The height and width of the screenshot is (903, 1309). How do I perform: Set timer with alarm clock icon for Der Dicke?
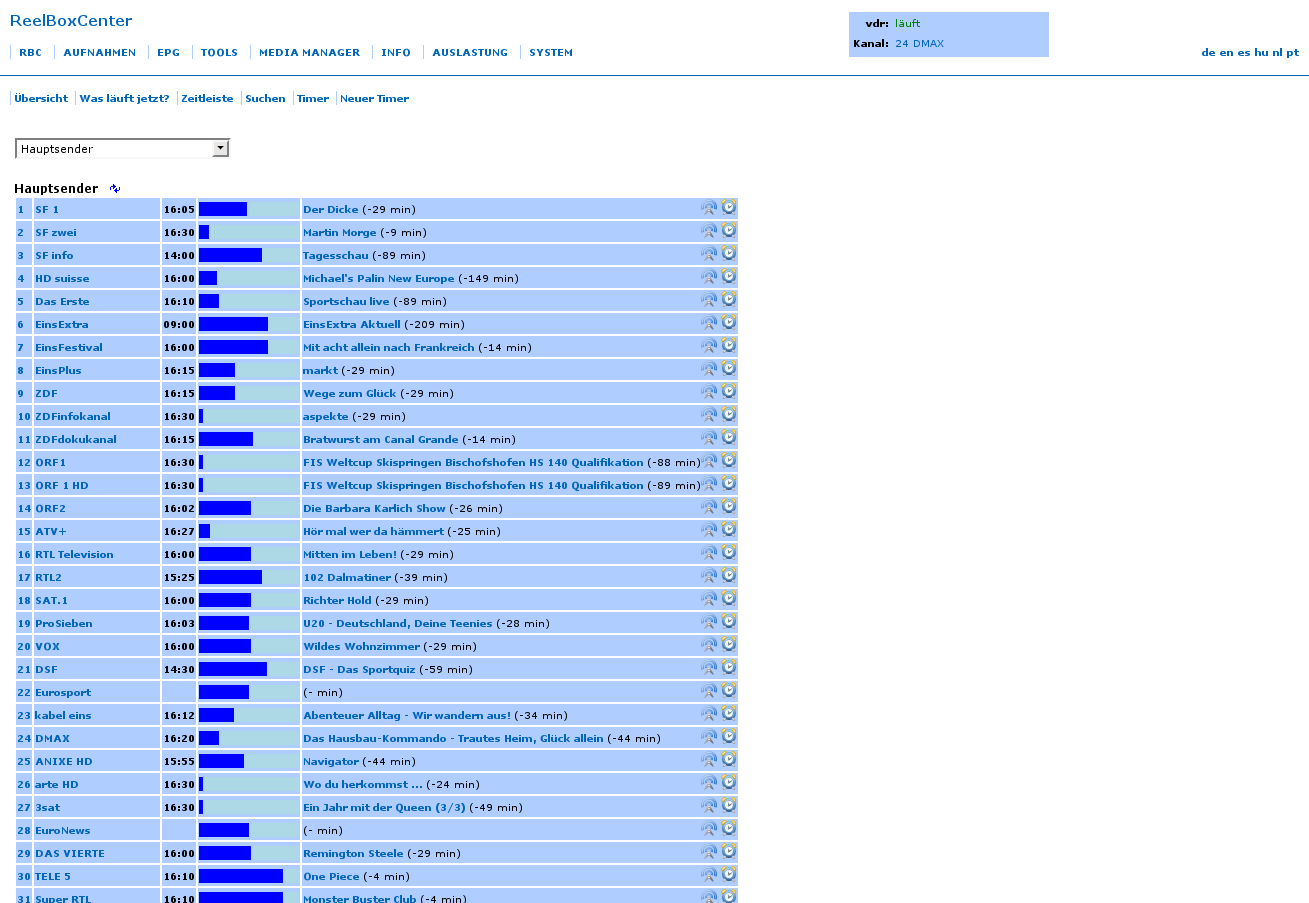point(729,208)
